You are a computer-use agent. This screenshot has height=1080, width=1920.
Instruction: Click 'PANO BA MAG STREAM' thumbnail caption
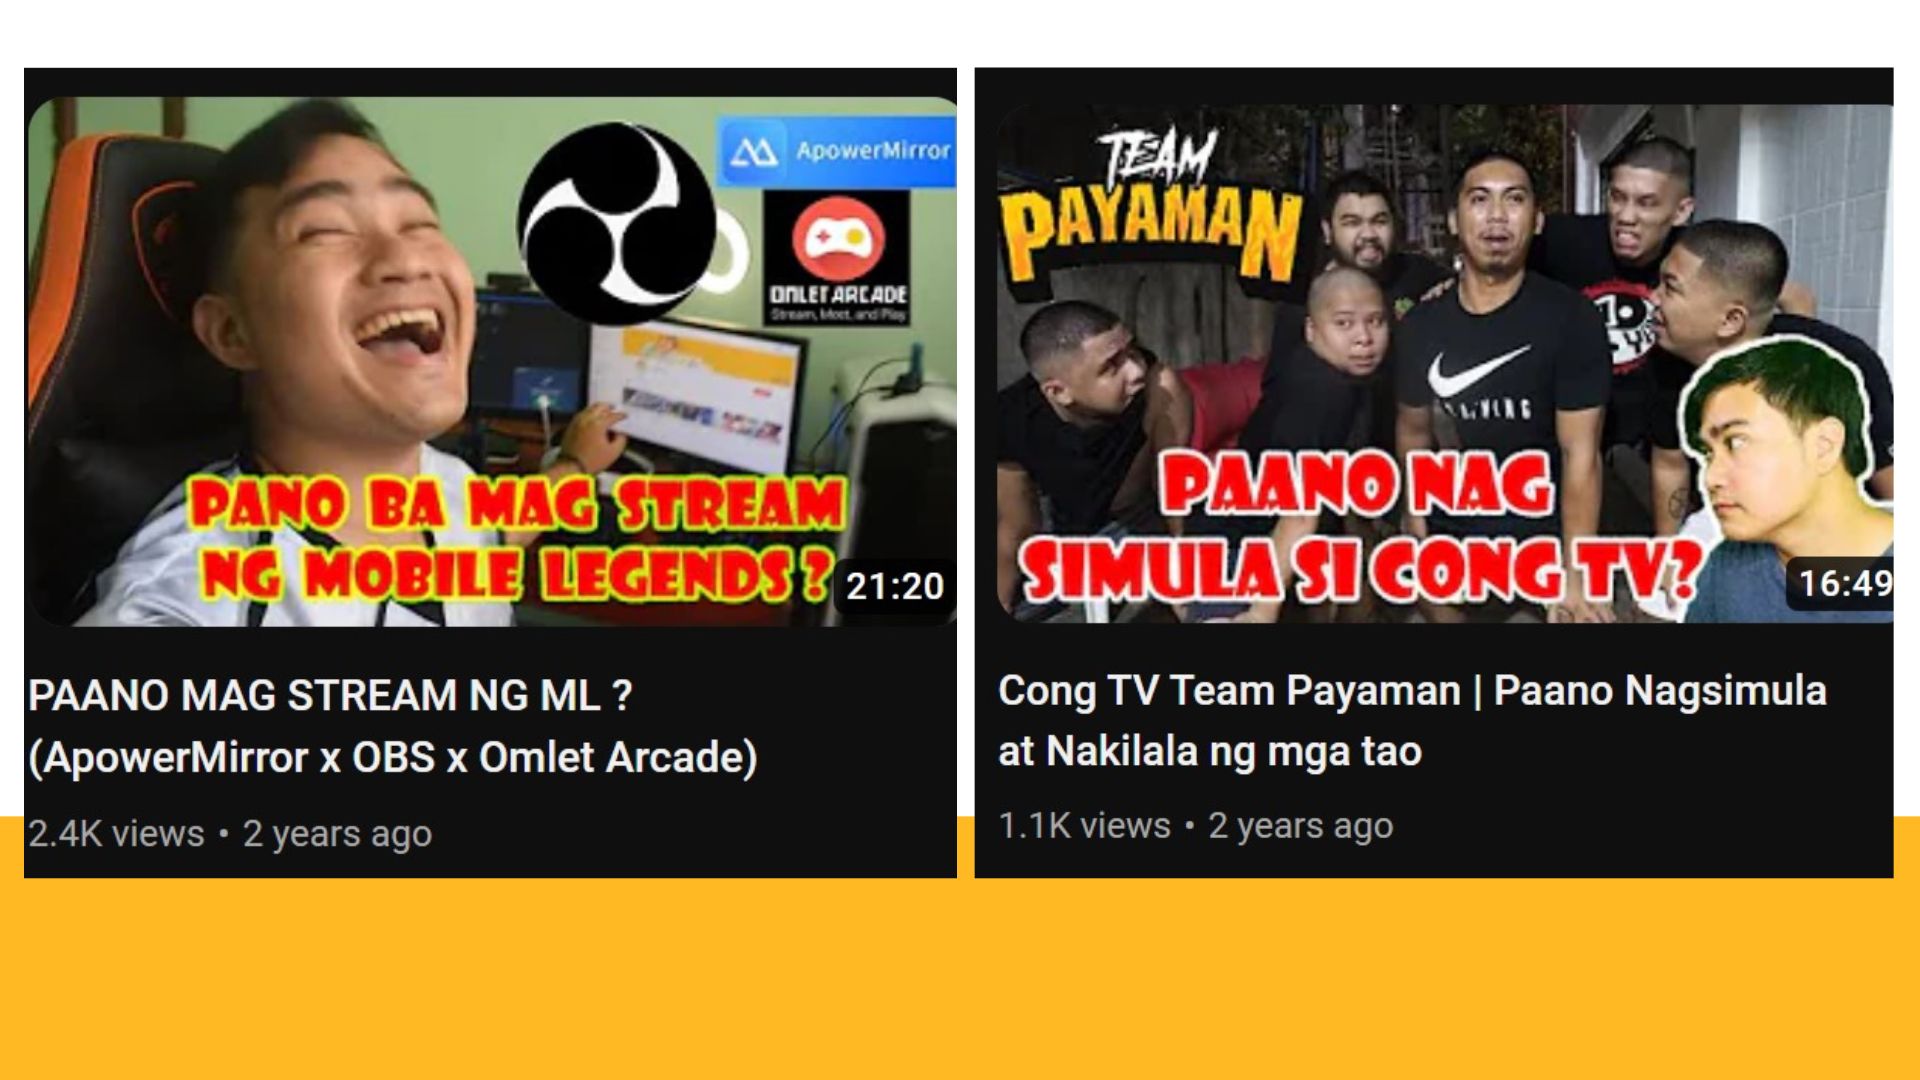[518, 503]
